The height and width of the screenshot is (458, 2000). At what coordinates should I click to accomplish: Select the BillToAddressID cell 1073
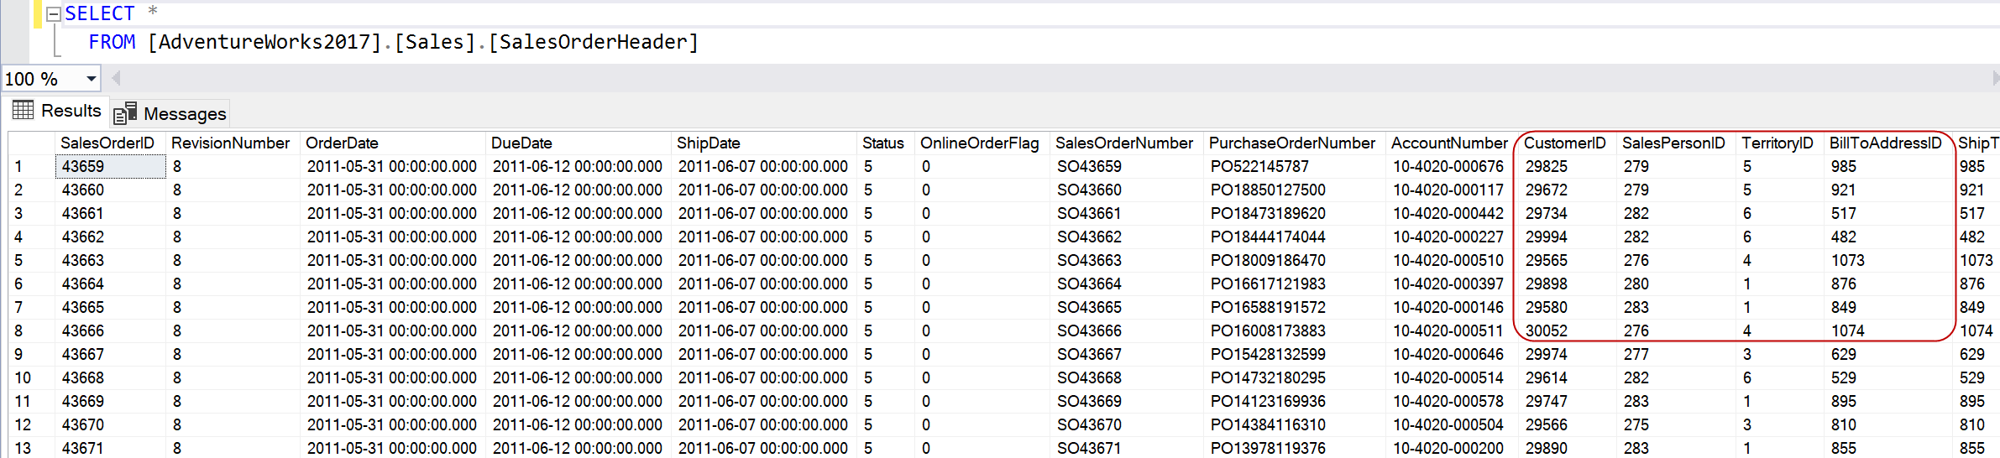(1888, 260)
